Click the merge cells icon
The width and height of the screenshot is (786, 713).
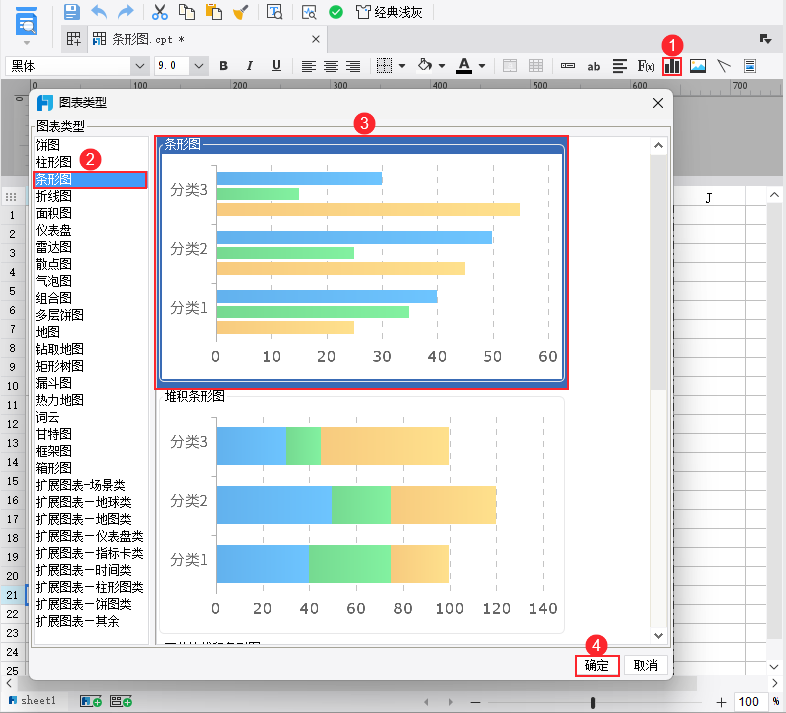pyautogui.click(x=510, y=66)
